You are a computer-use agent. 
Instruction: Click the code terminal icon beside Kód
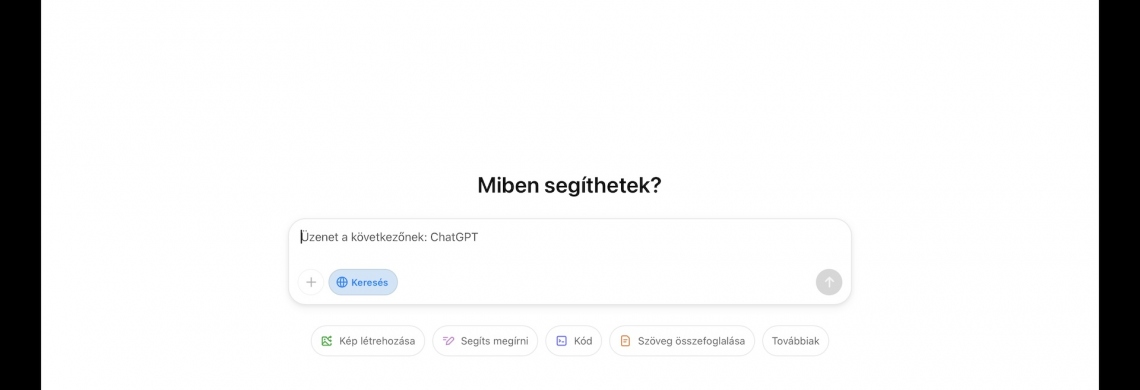point(561,341)
